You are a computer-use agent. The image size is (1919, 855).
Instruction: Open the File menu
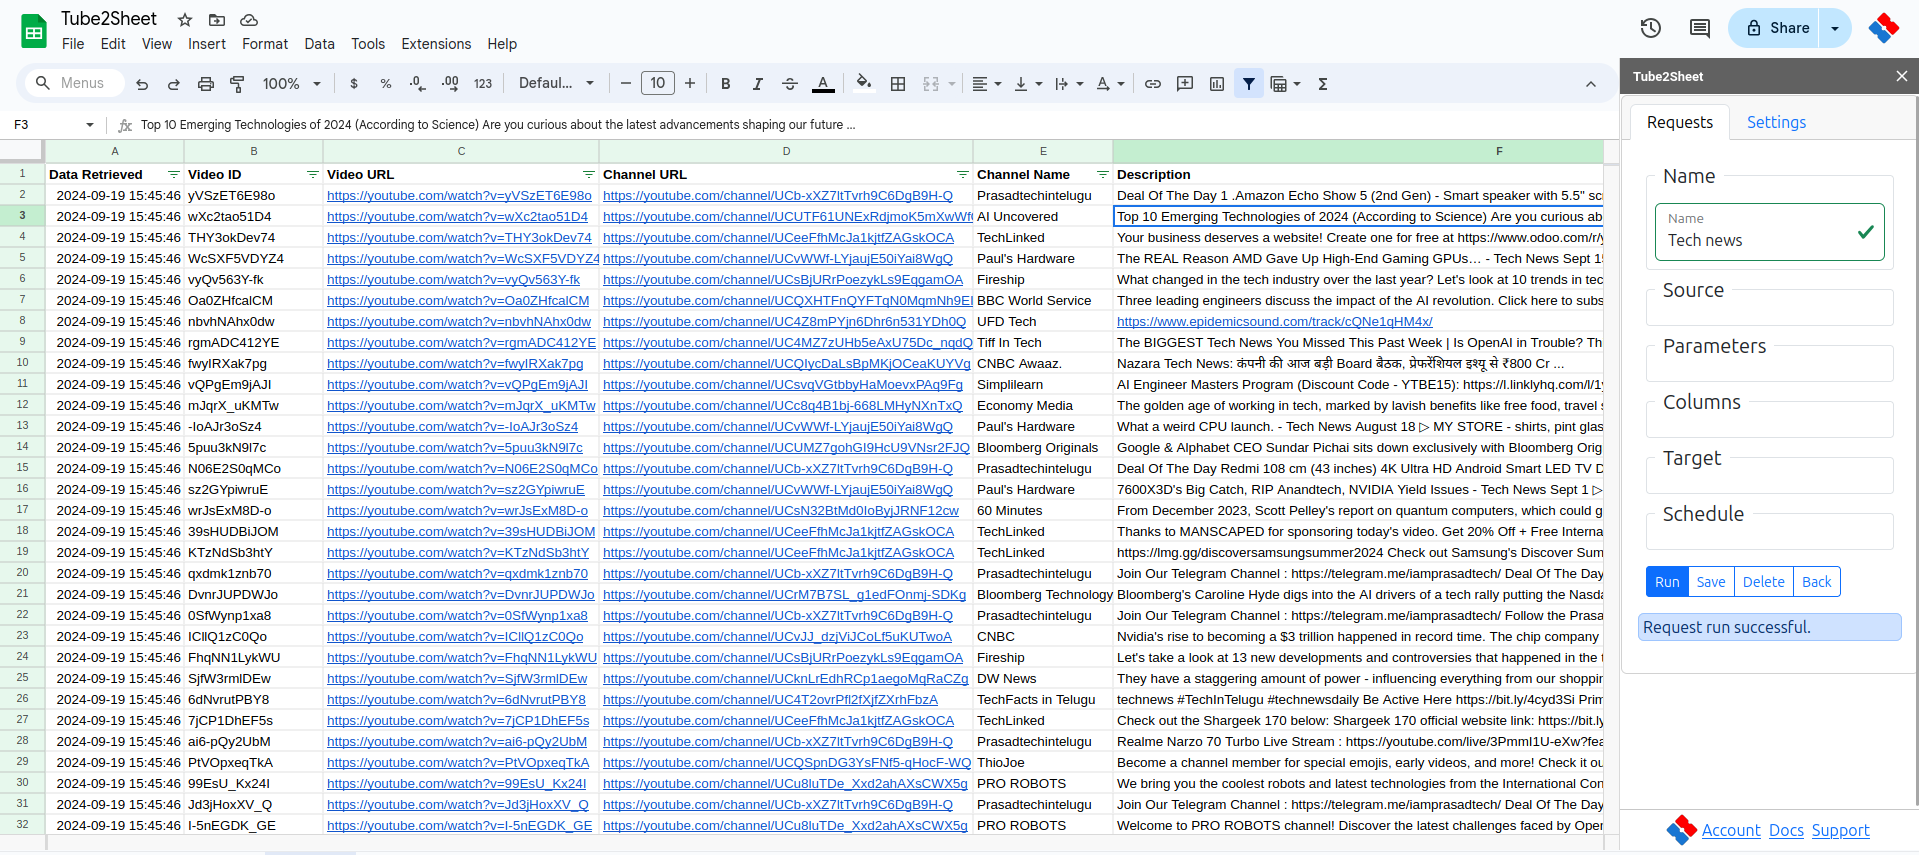(x=73, y=44)
